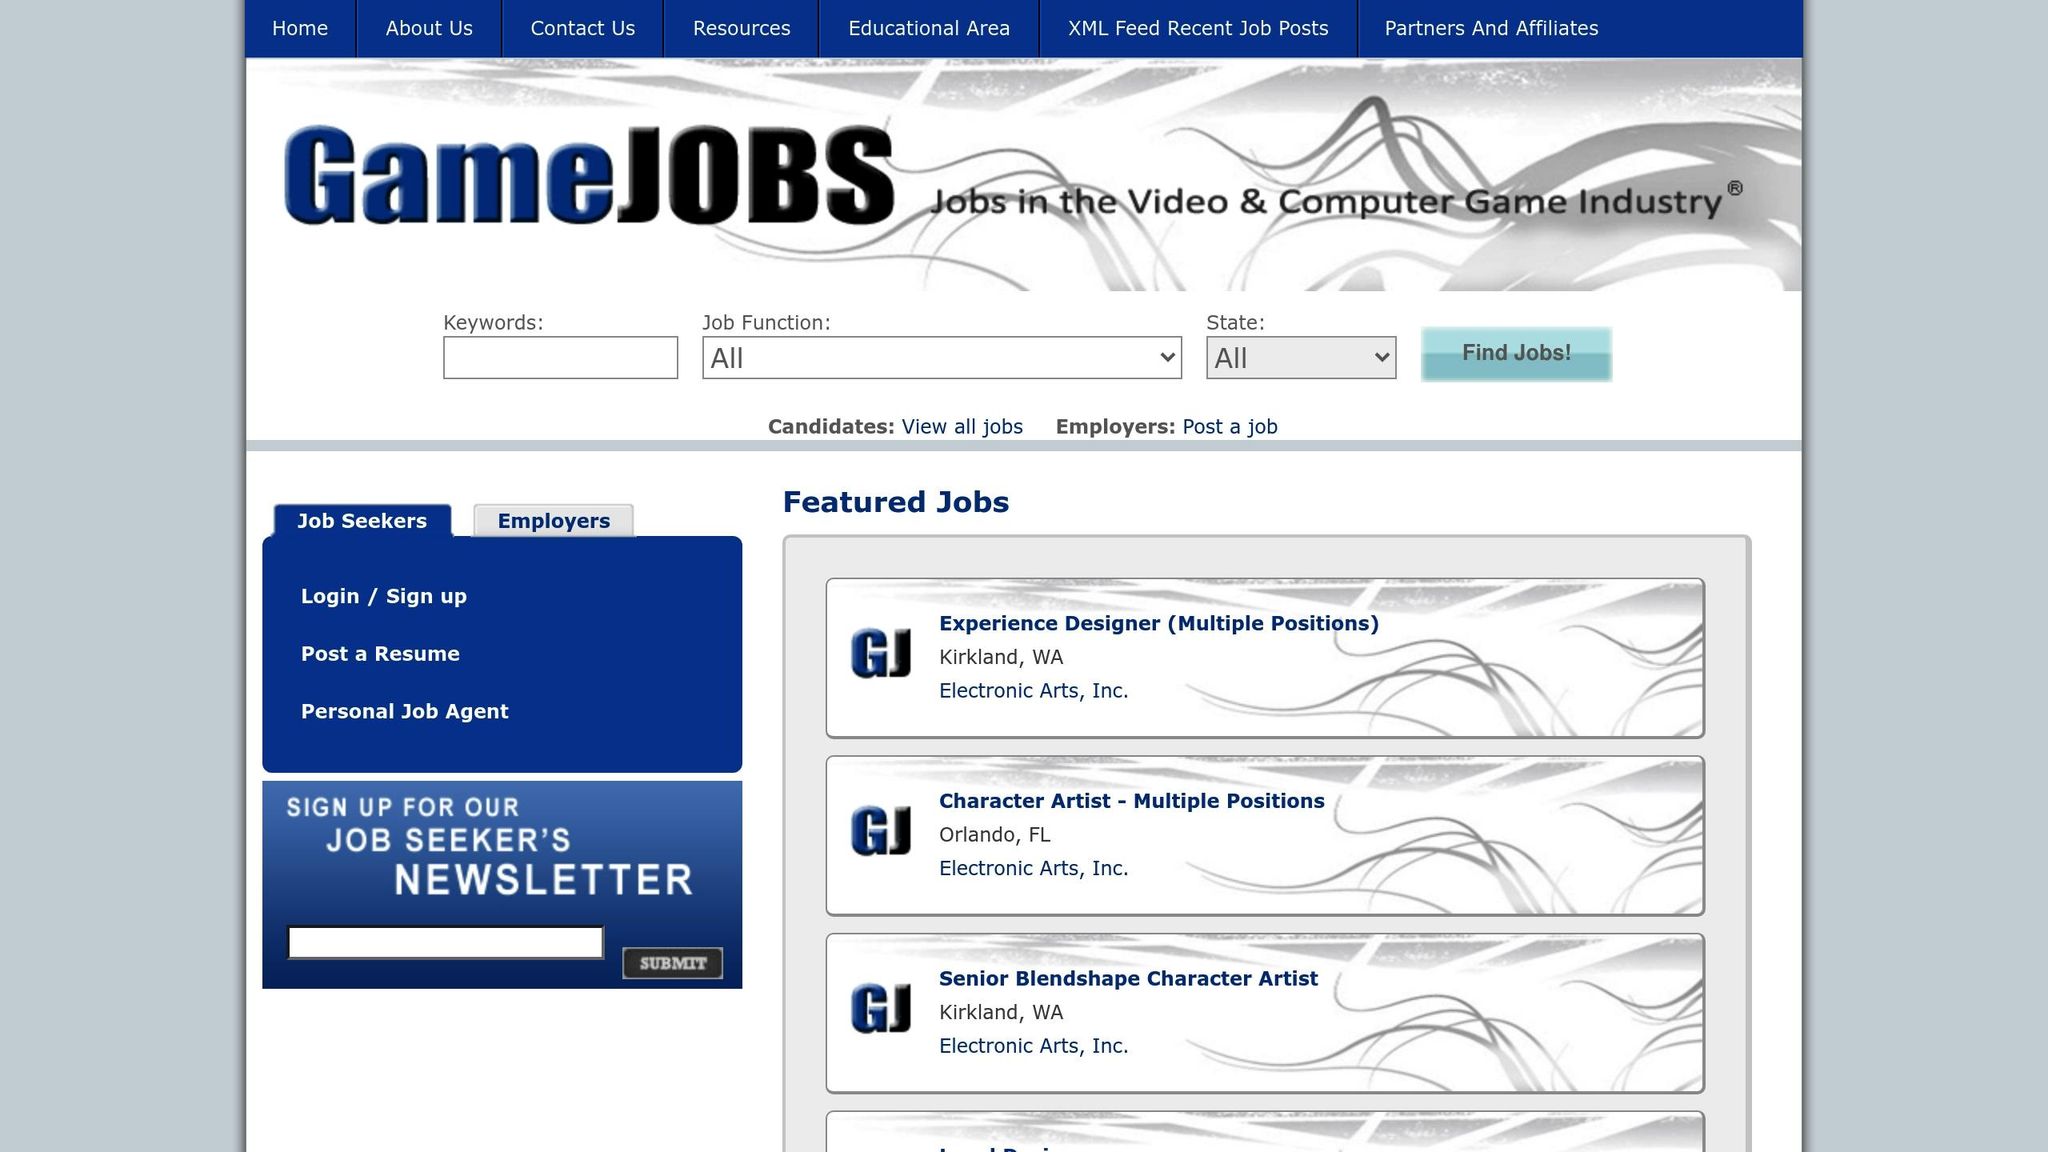Open Electronic Arts link under Character Artist

1033,869
